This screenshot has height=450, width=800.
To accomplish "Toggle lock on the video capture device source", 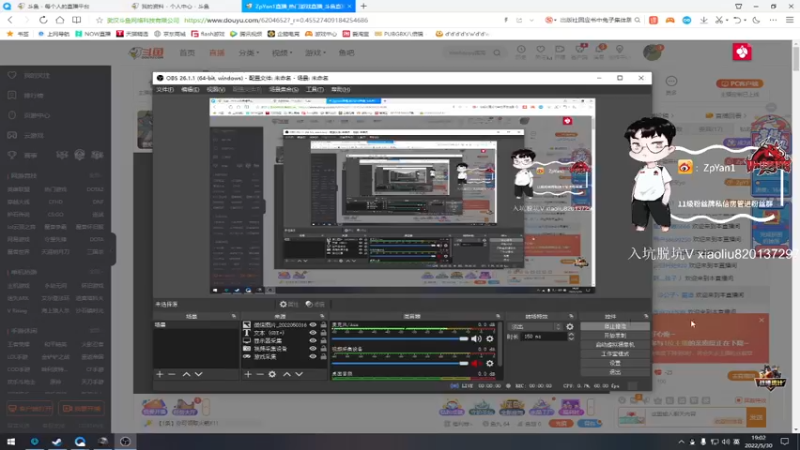I will pyautogui.click(x=323, y=348).
